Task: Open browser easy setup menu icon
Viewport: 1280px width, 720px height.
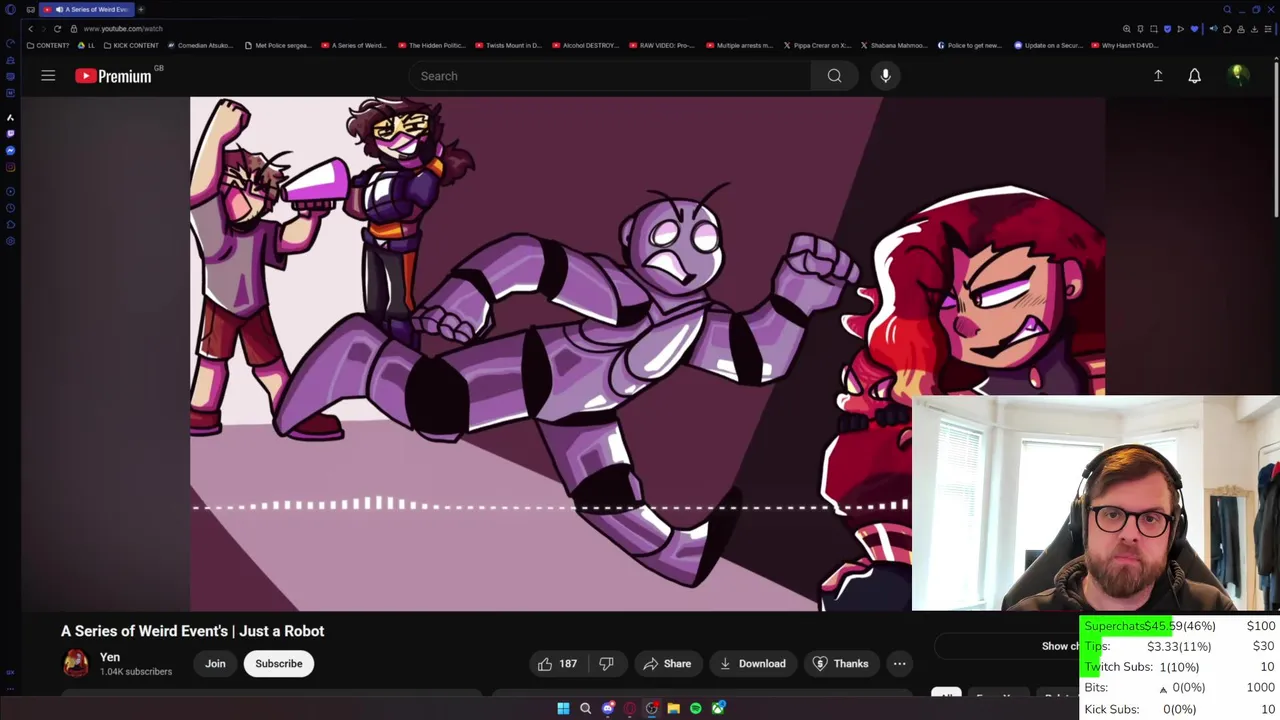Action: 1268,29
